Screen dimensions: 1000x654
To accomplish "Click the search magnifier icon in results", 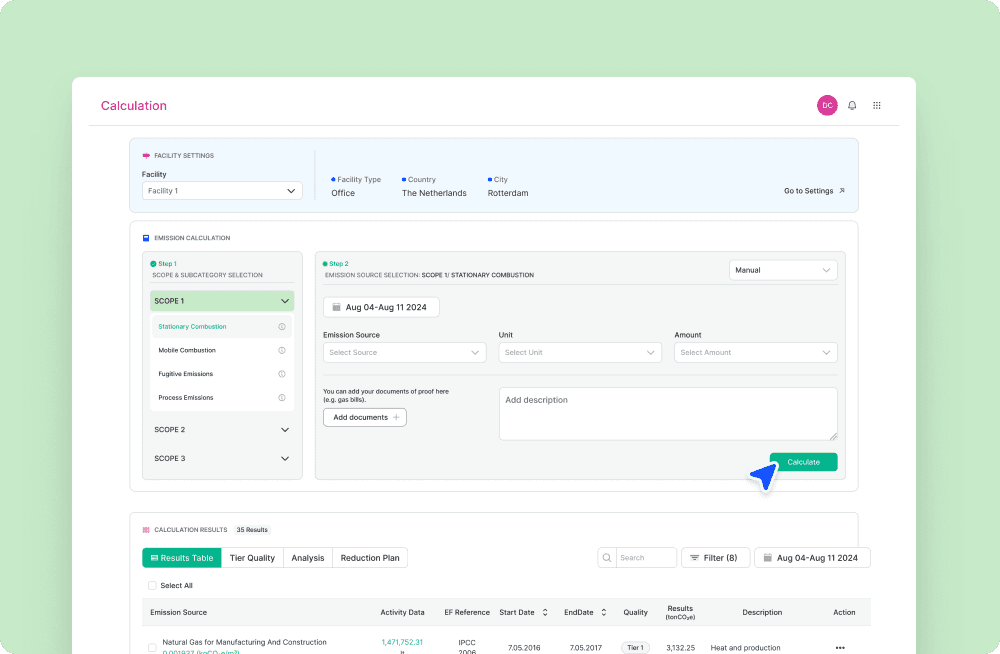I will click(x=607, y=558).
